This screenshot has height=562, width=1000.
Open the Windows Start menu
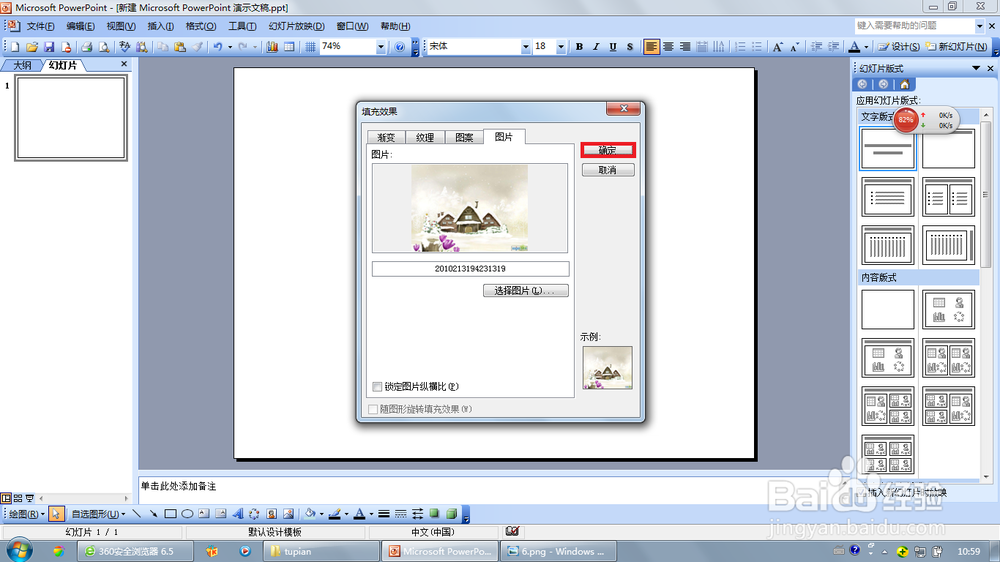pyautogui.click(x=19, y=550)
